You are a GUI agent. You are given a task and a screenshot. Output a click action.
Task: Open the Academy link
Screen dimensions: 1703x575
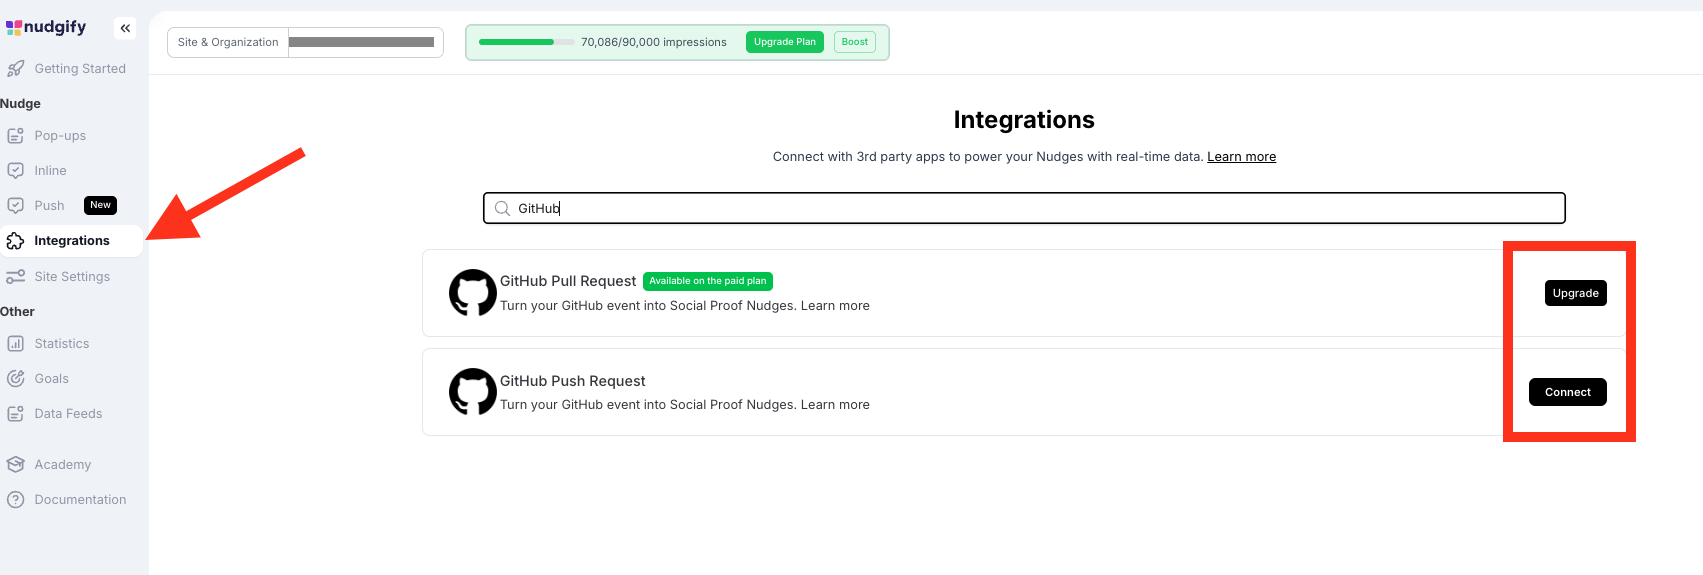click(62, 464)
